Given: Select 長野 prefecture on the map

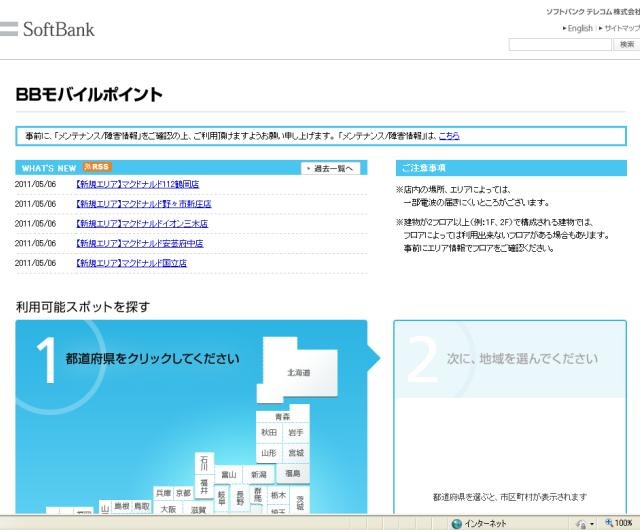Looking at the screenshot, I should point(240,498).
